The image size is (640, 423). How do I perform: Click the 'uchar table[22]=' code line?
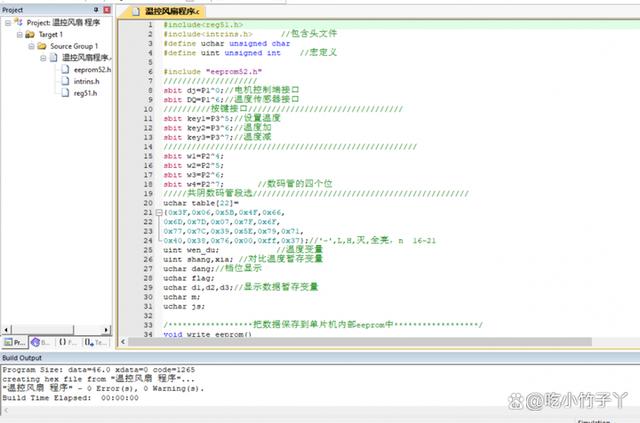(x=201, y=203)
